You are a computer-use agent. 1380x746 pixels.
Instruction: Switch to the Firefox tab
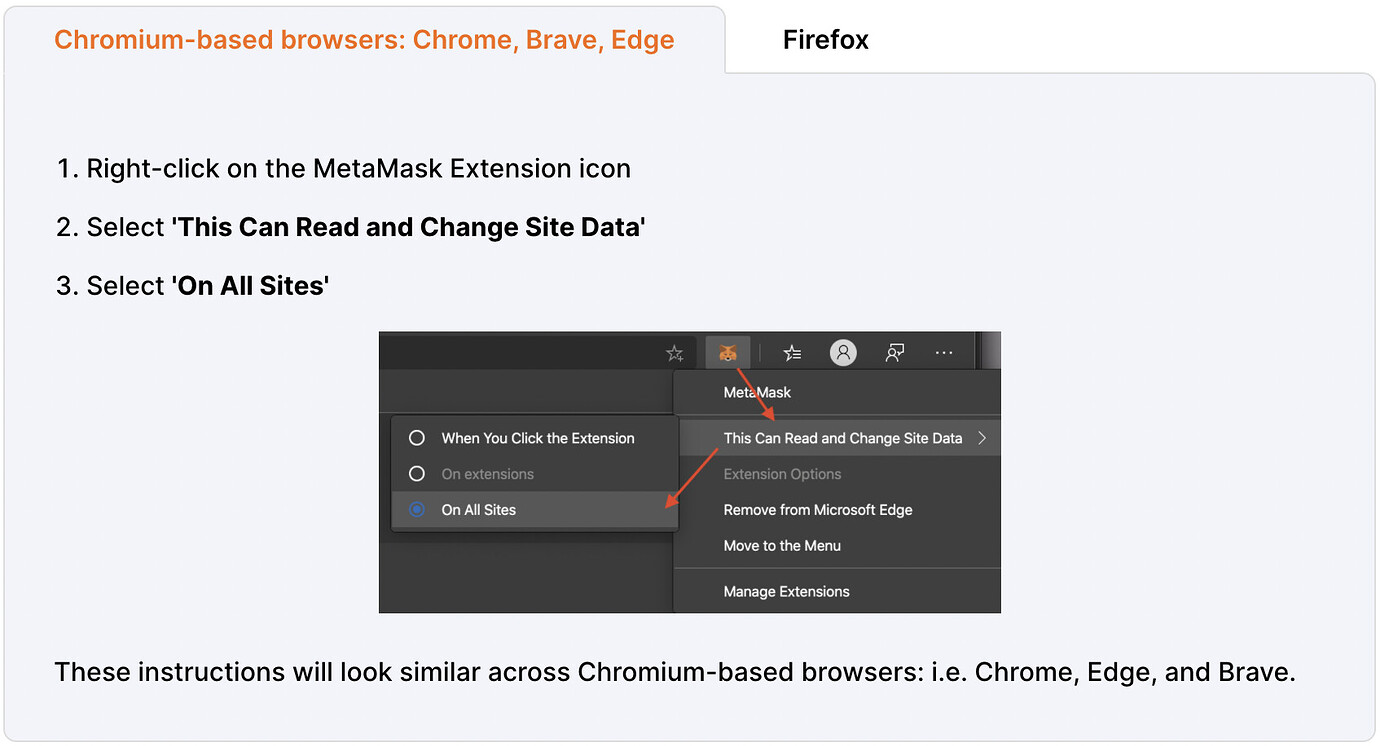tap(825, 40)
